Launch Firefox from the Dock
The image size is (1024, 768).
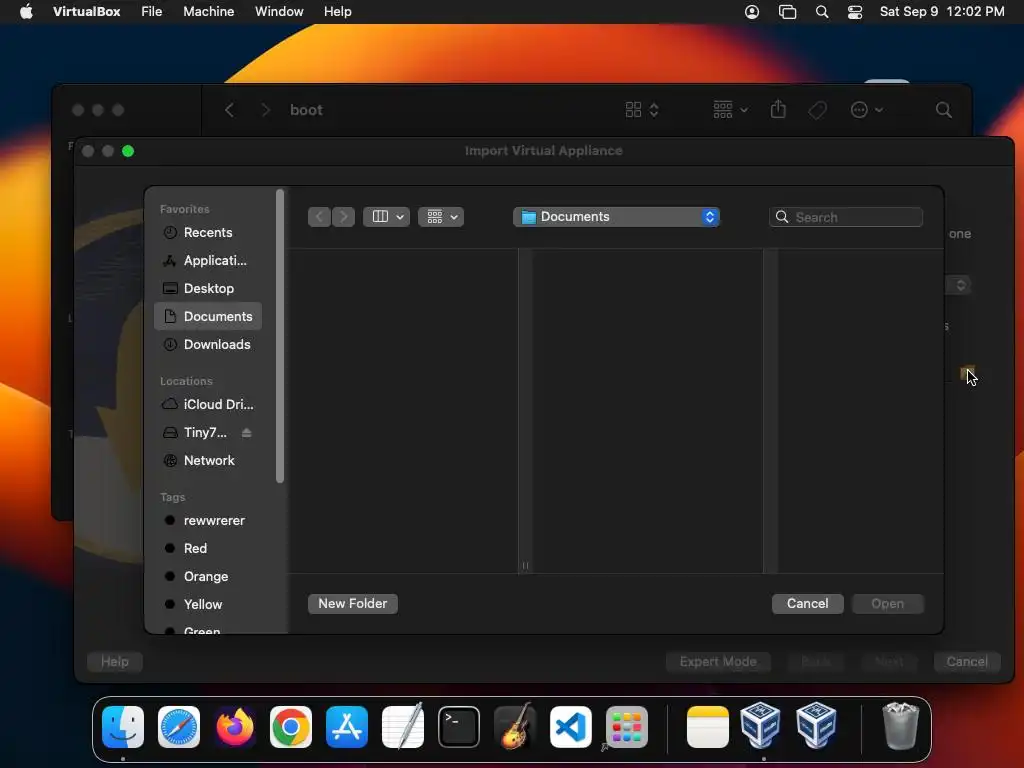pyautogui.click(x=235, y=726)
